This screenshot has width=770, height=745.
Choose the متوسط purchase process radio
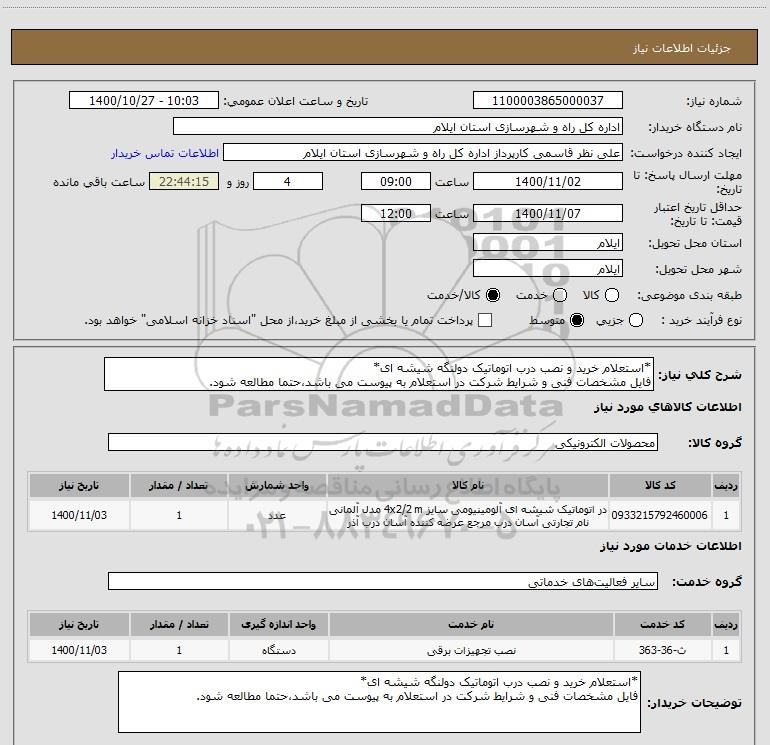577,321
